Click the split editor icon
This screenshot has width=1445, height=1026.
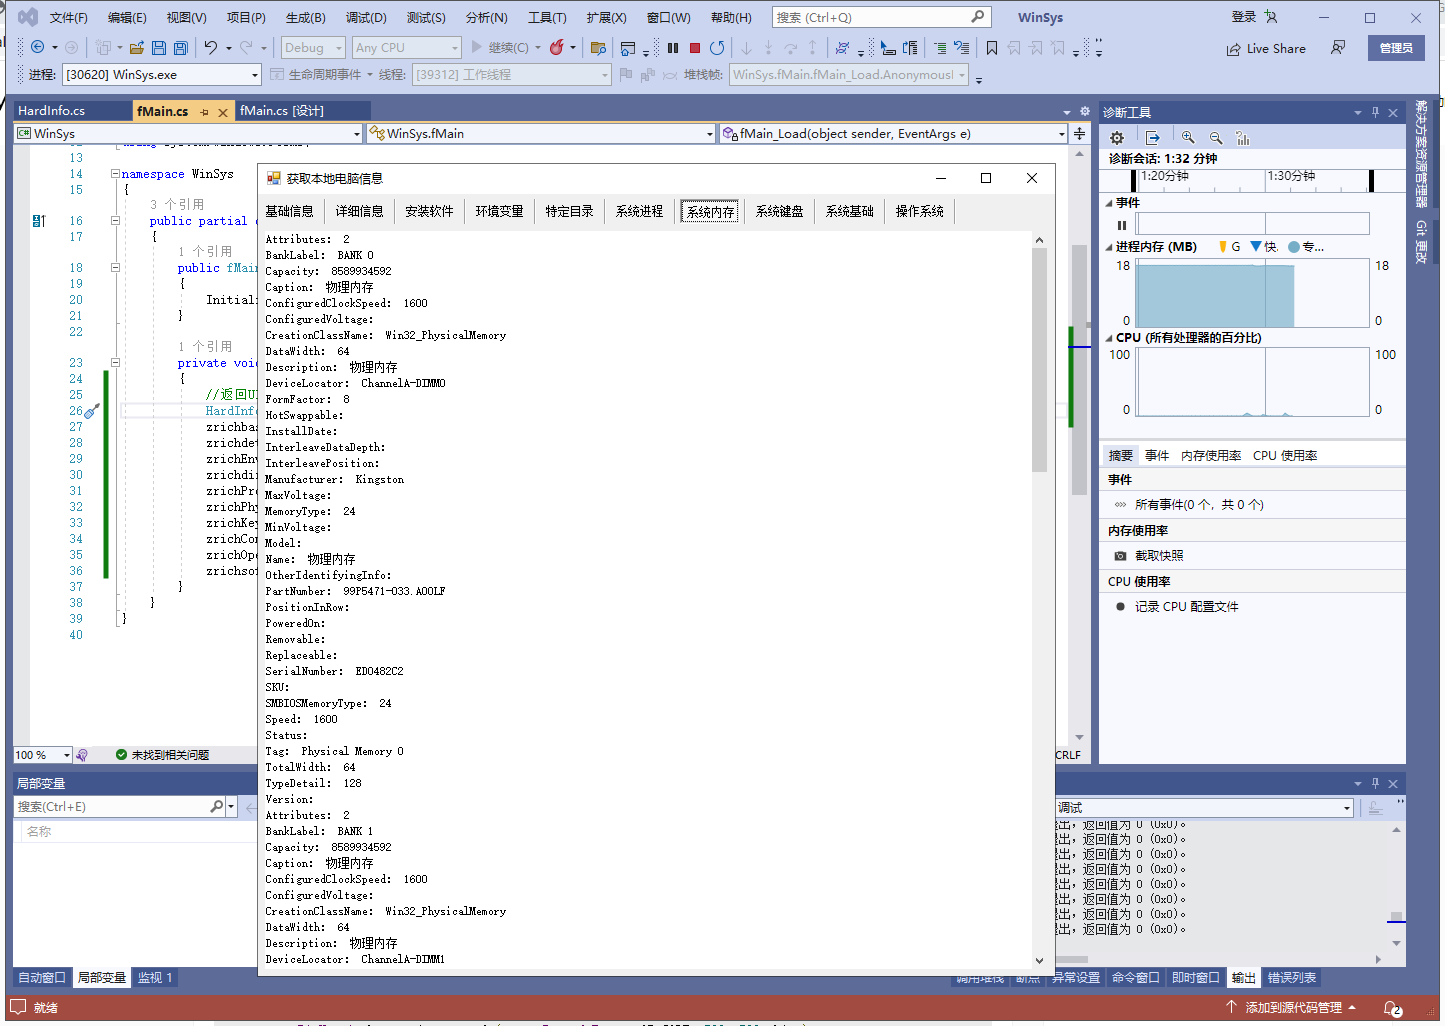pyautogui.click(x=1079, y=133)
